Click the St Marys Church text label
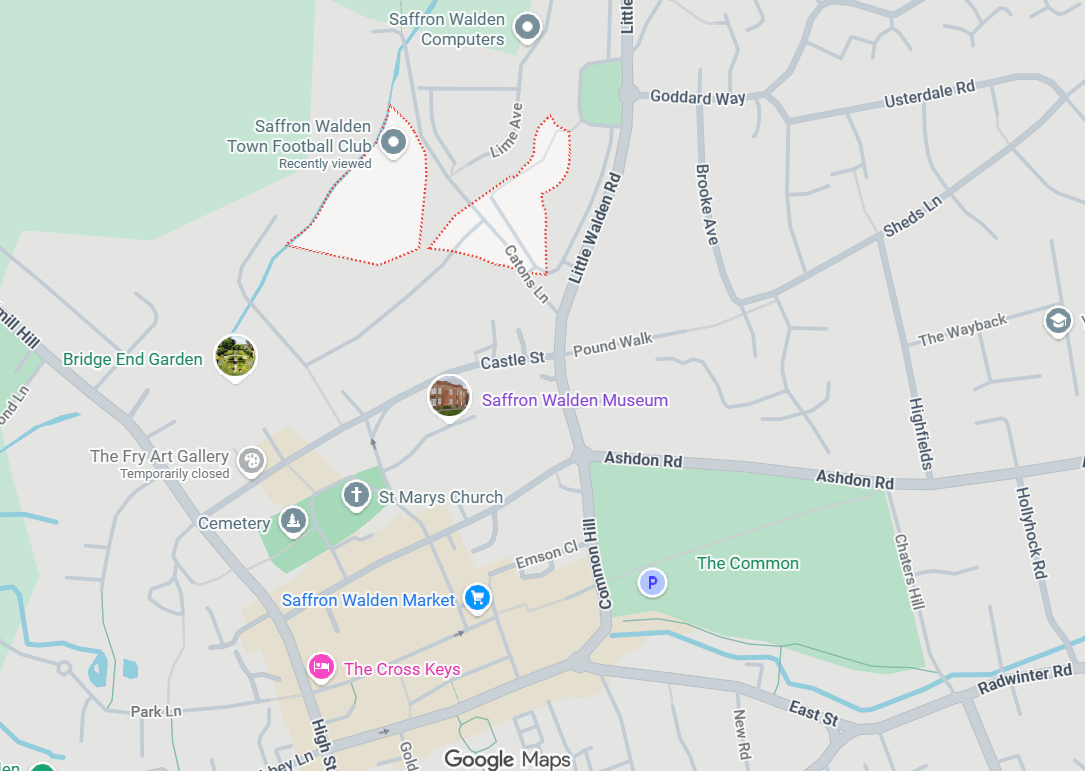This screenshot has width=1085, height=771. coord(441,497)
